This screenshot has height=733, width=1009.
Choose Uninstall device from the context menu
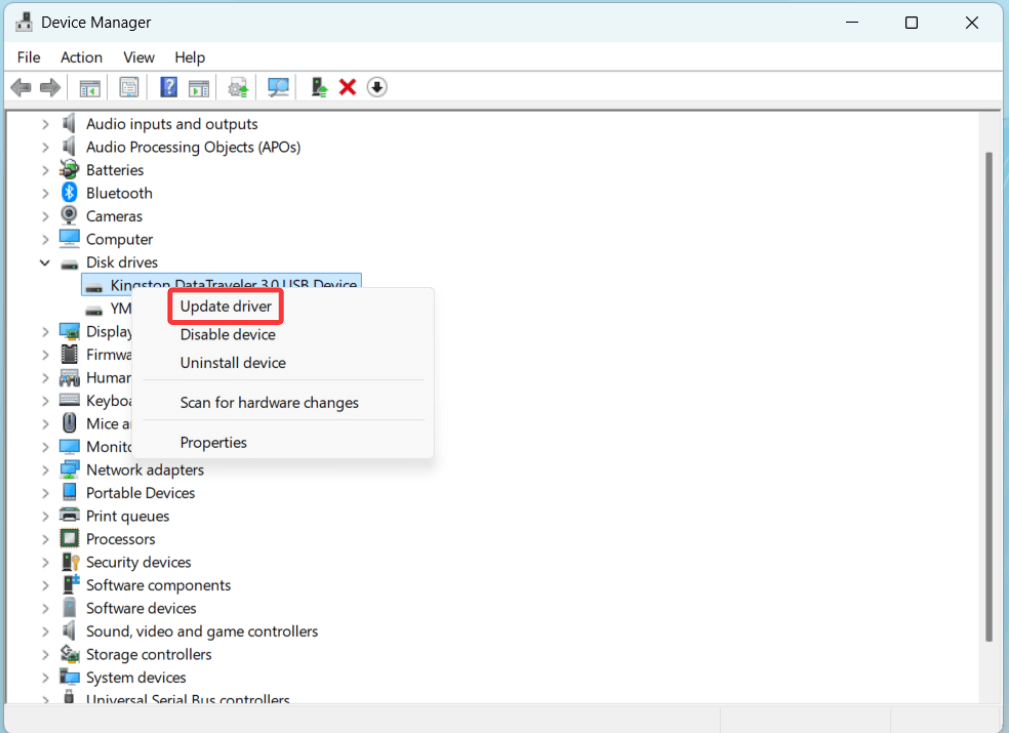tap(233, 362)
